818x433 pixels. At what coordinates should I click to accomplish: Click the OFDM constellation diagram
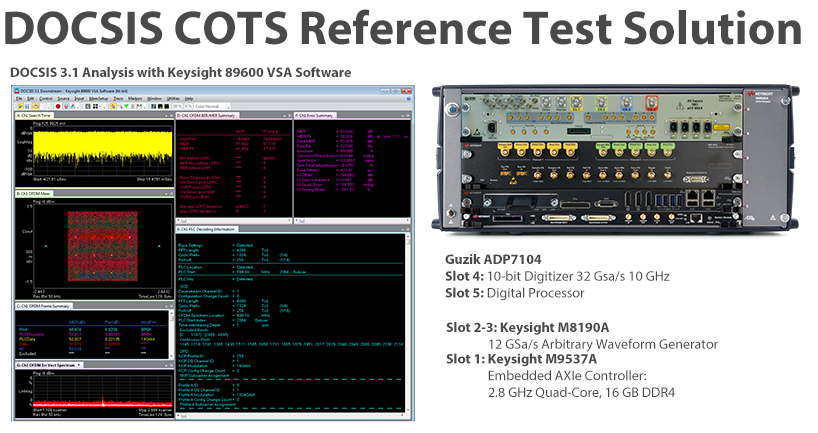click(102, 245)
